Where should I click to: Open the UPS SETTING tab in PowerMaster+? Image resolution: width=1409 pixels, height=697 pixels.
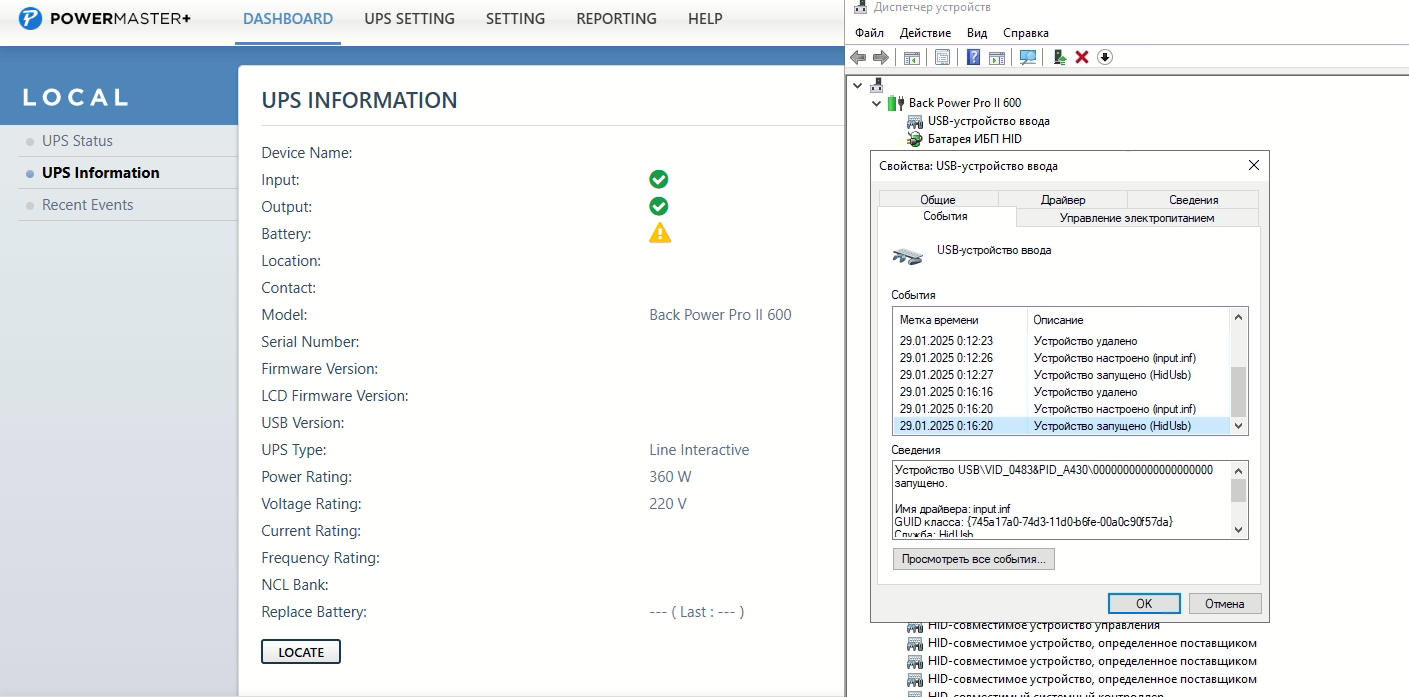(x=409, y=19)
